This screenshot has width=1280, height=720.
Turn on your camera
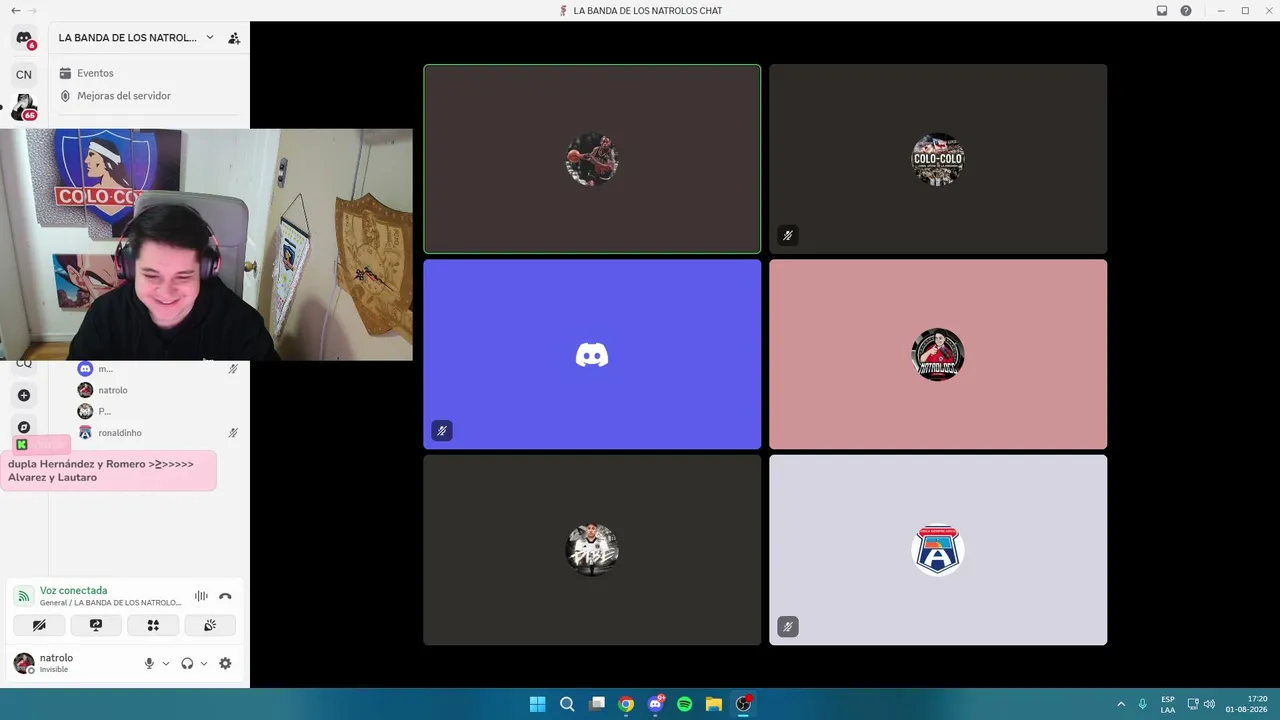click(39, 625)
